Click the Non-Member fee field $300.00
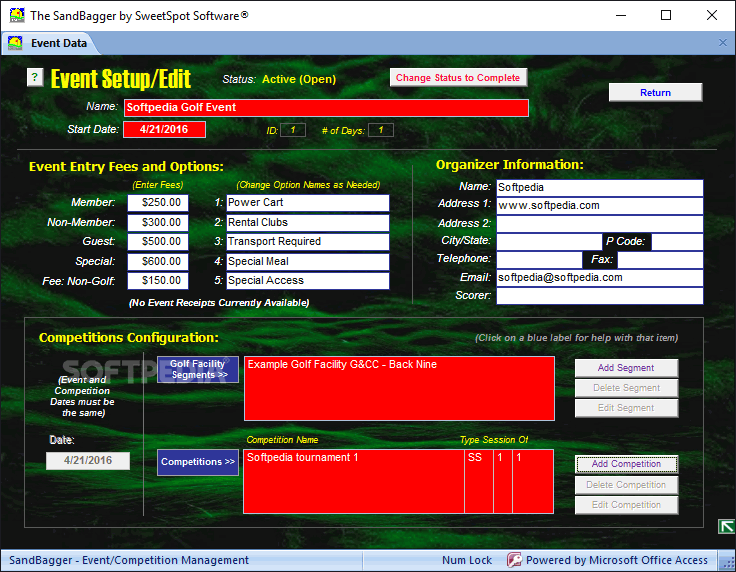Viewport: 736px width, 572px height. coord(158,222)
